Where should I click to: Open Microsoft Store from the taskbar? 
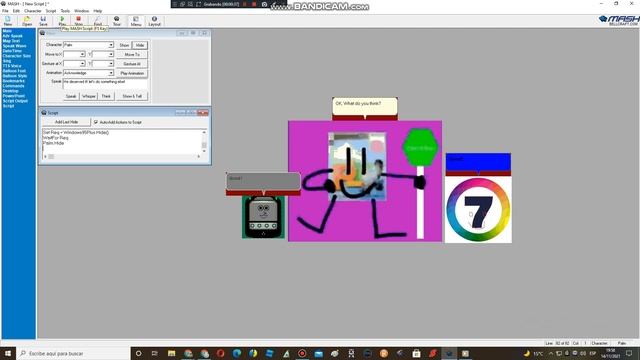point(416,353)
